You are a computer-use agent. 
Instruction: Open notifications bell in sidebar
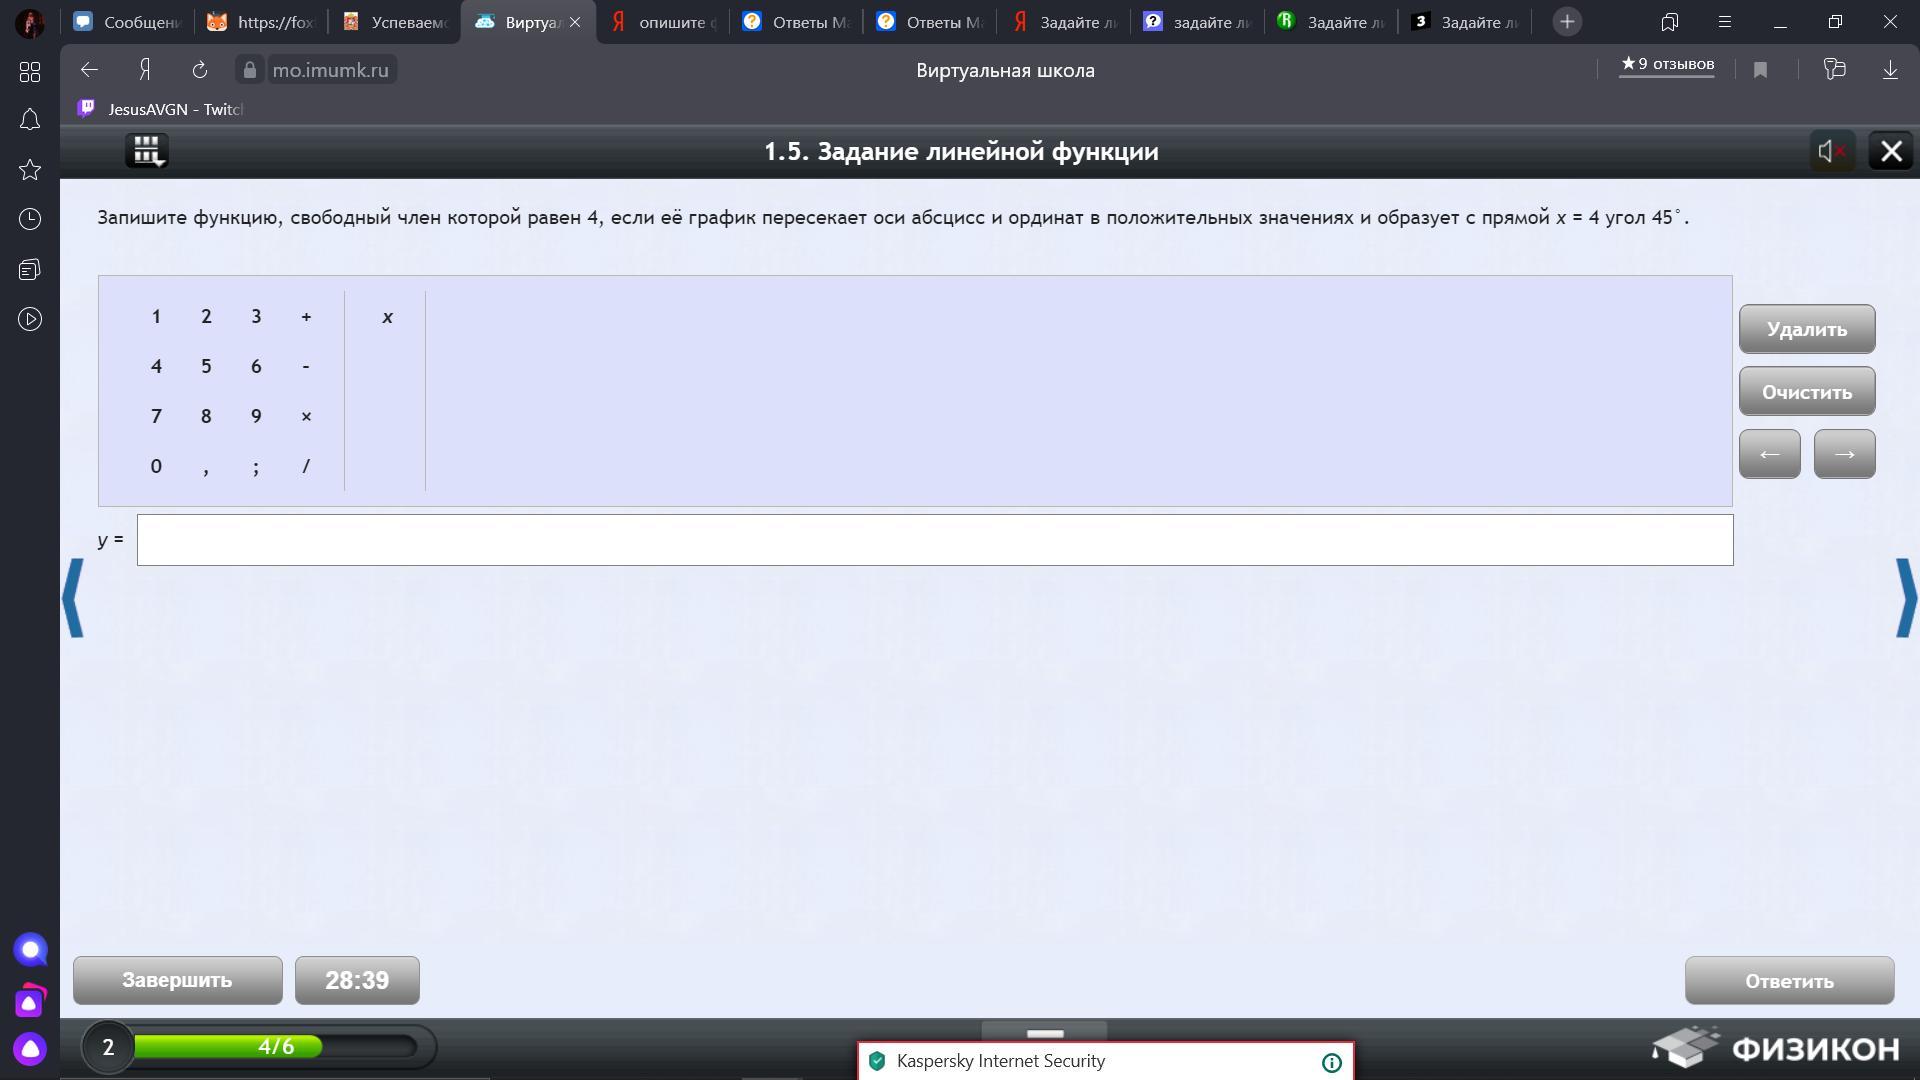[30, 120]
